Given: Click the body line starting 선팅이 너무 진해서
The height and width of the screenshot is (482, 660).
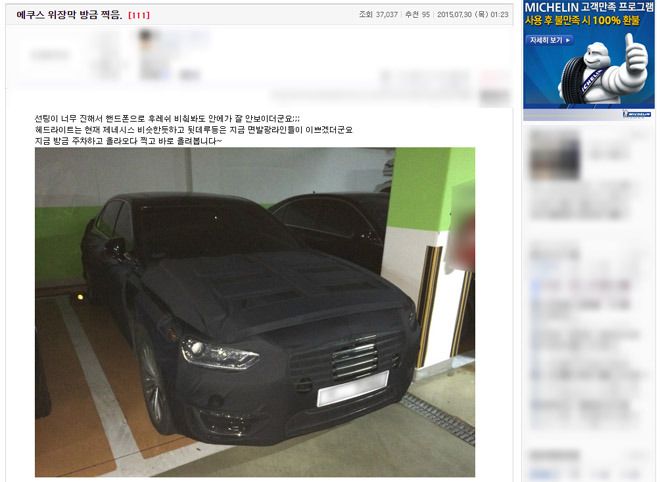Looking at the screenshot, I should pos(167,119).
